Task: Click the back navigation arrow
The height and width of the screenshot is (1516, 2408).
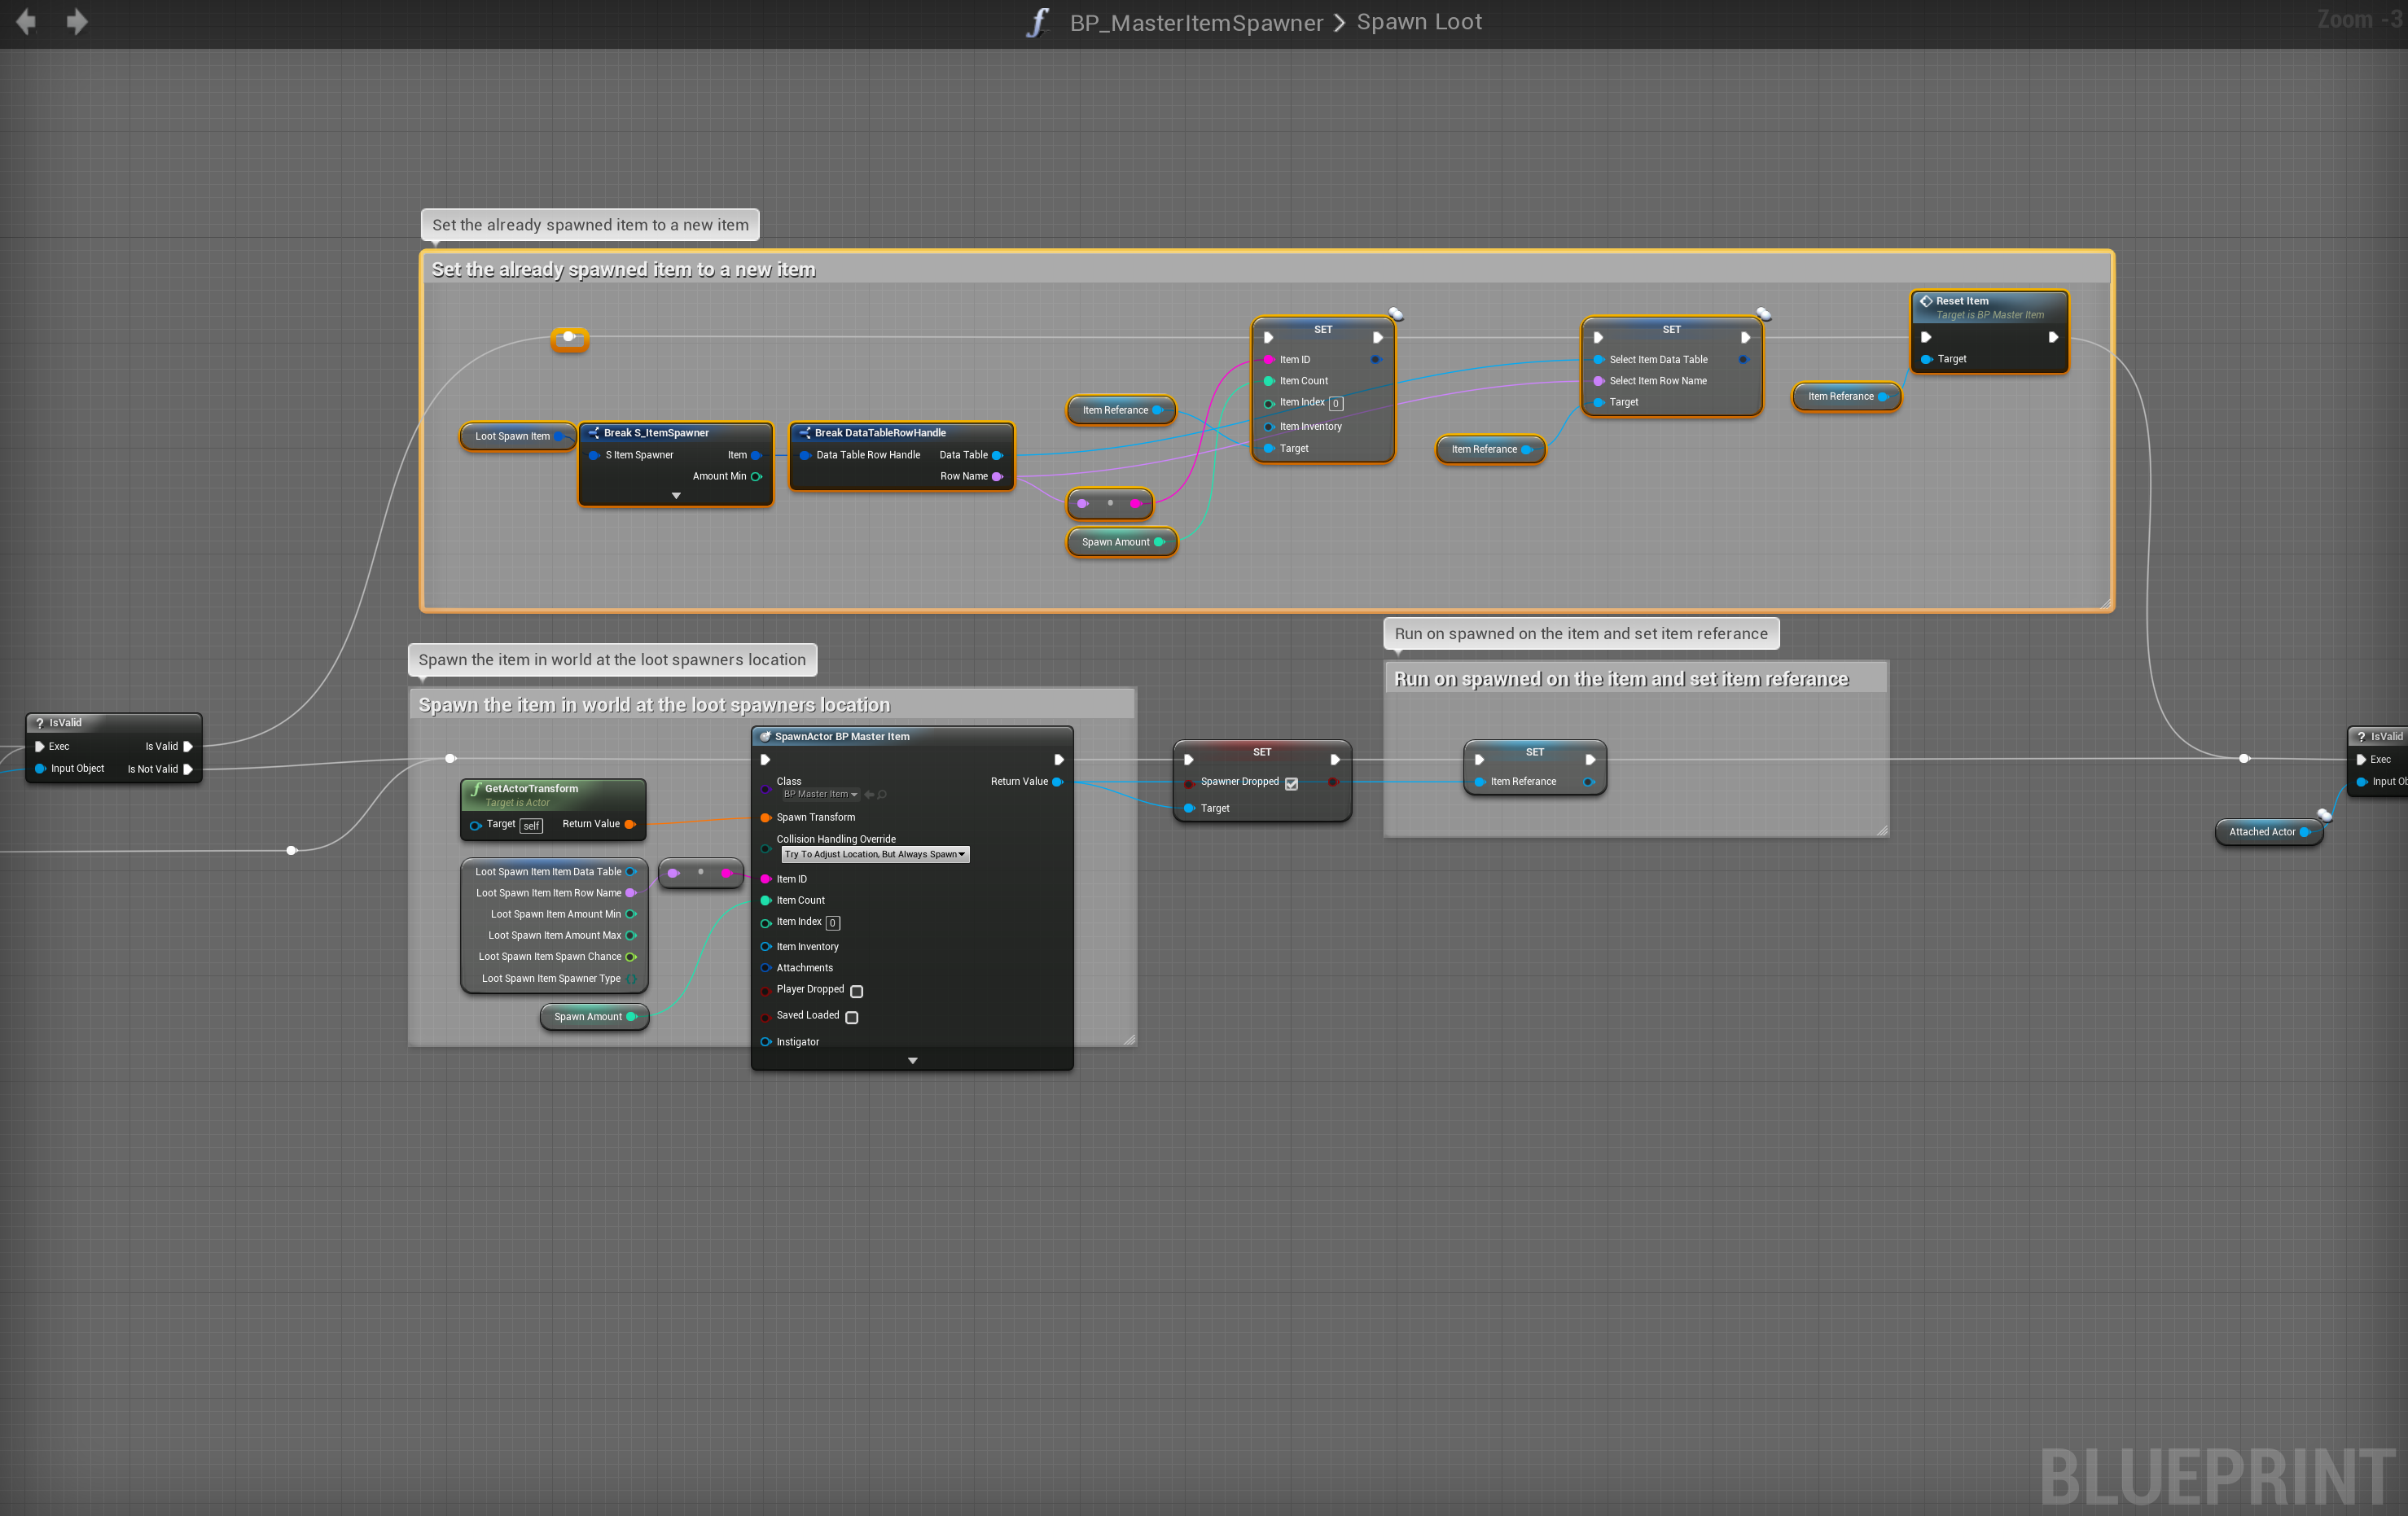Action: (27, 21)
